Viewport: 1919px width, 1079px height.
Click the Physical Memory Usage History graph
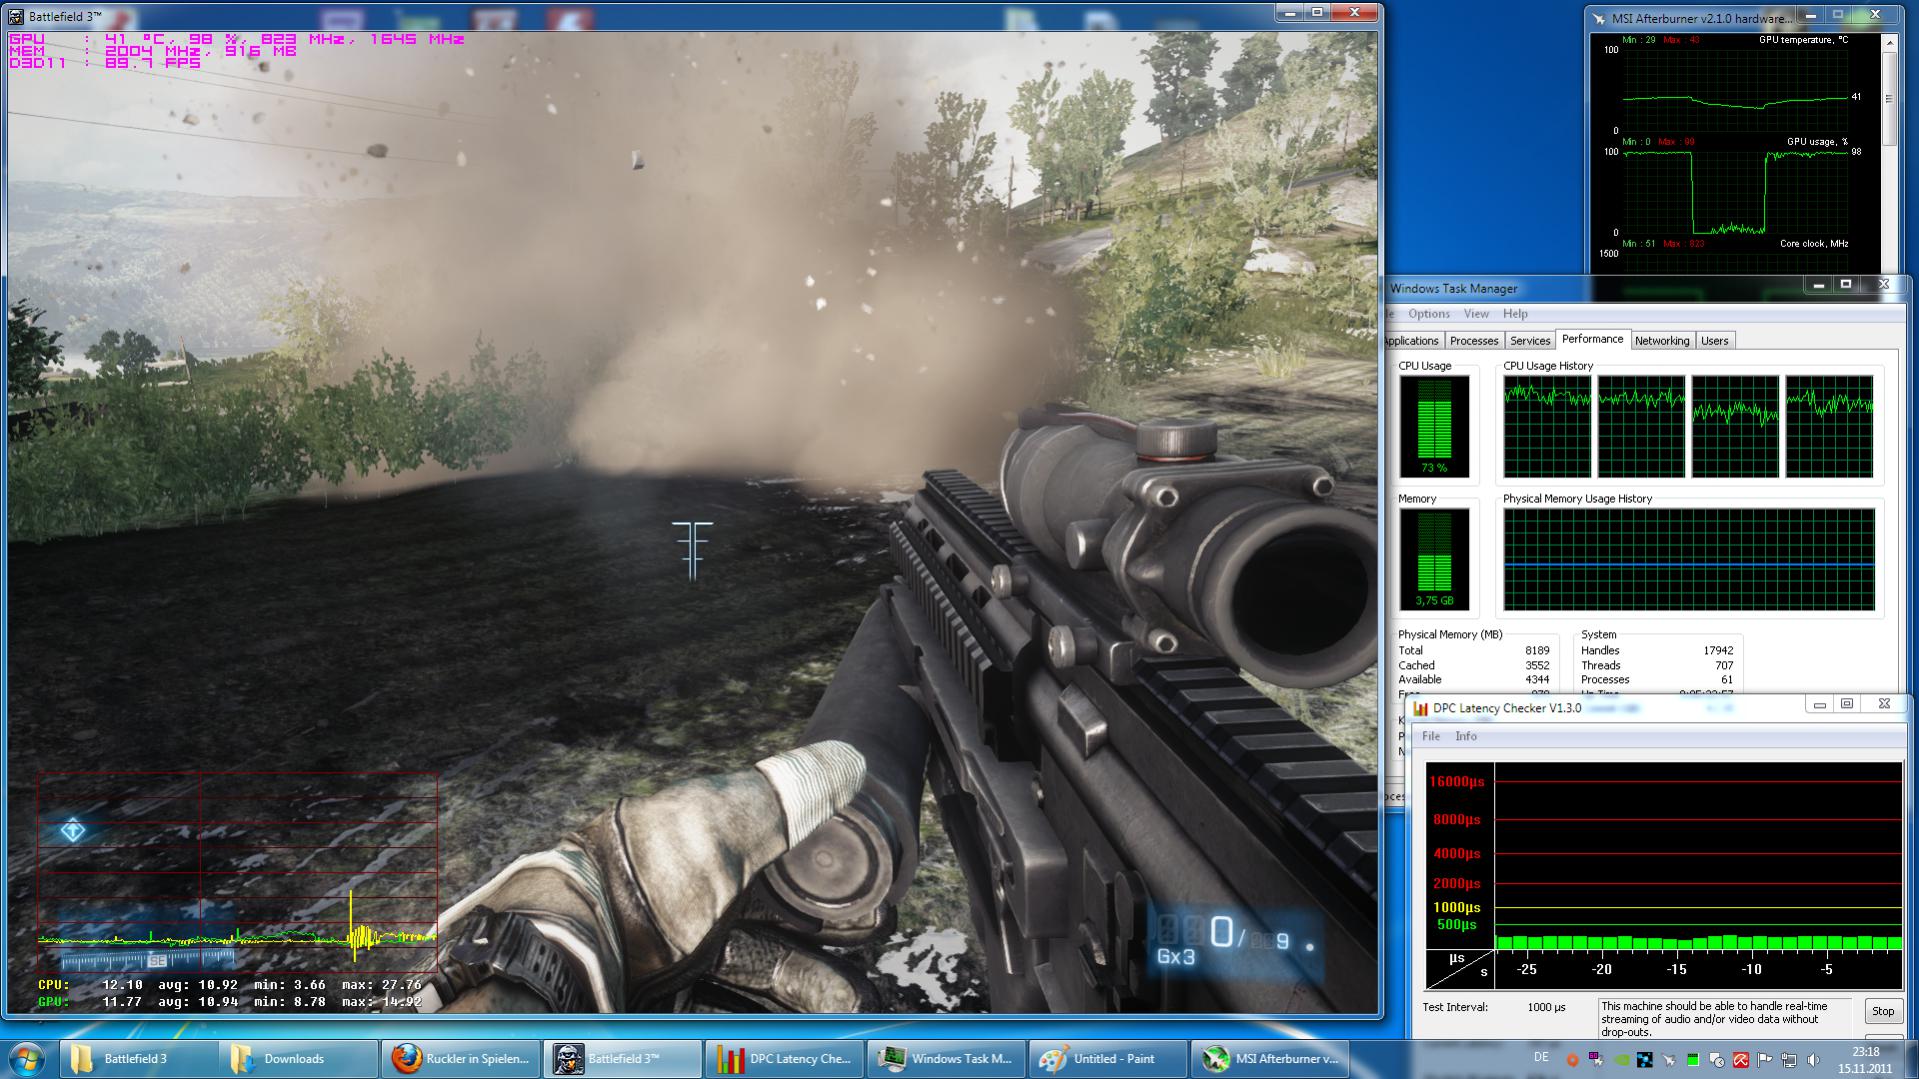1689,559
